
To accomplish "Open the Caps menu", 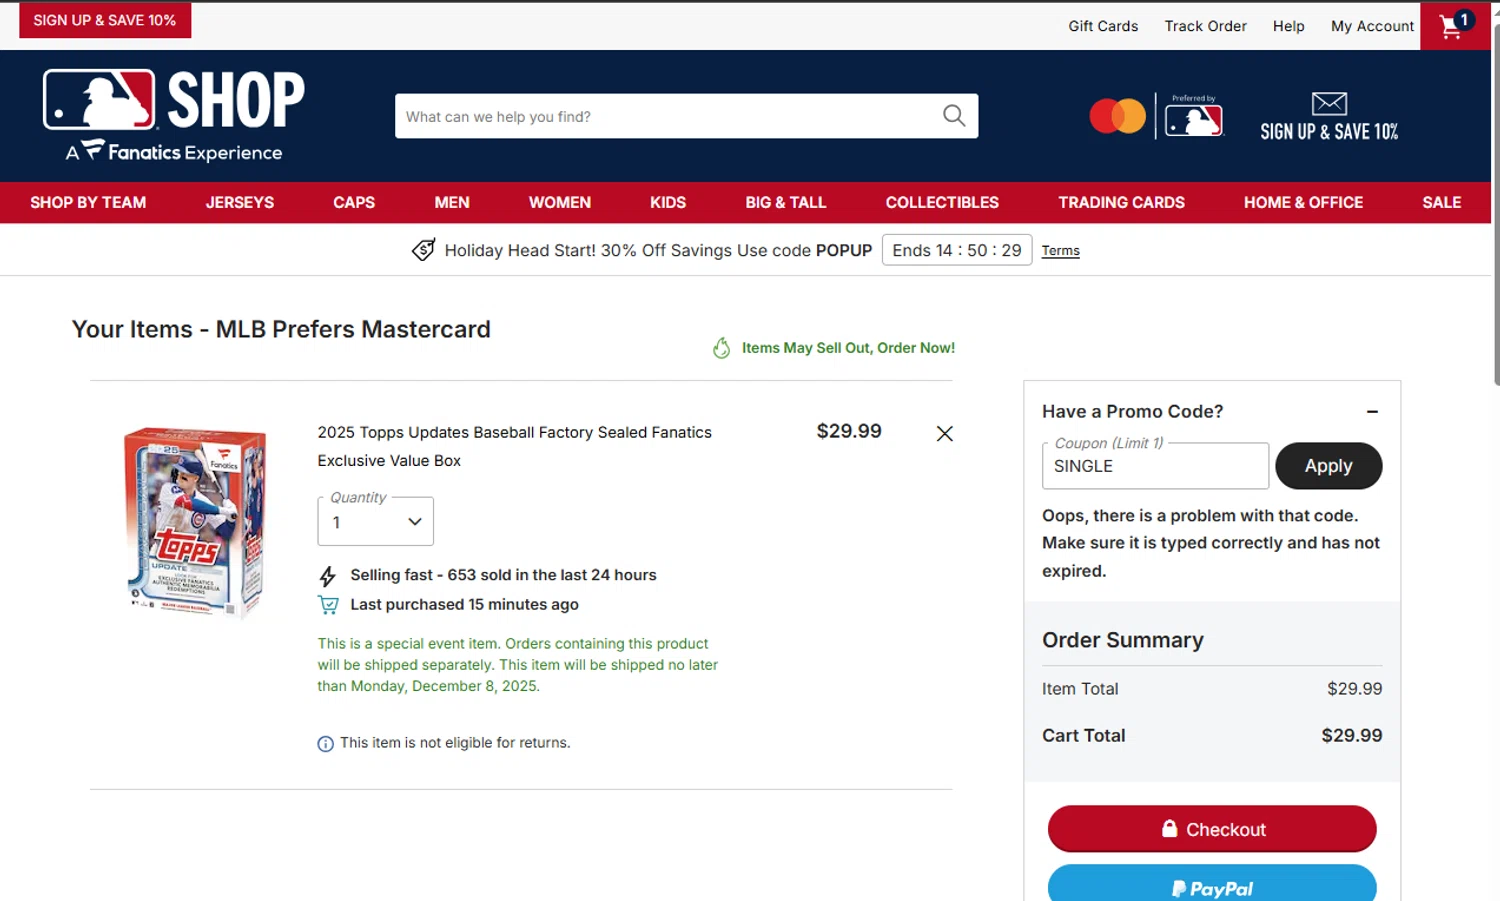I will 354,202.
